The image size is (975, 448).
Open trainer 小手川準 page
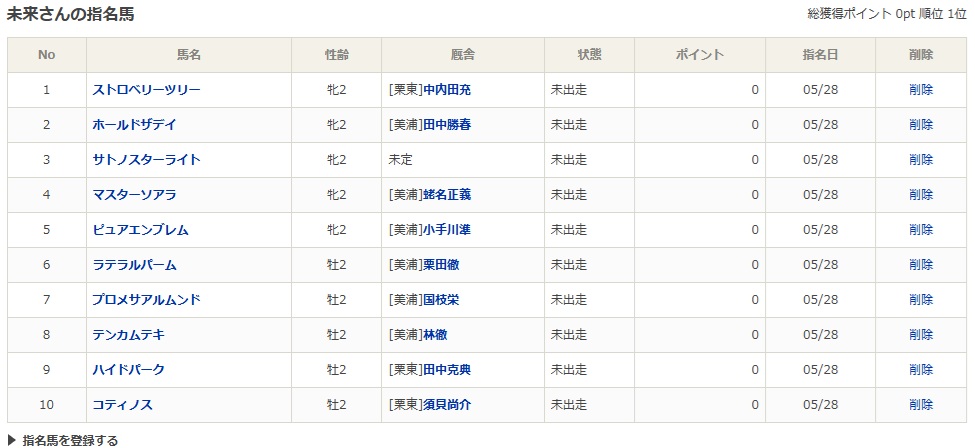tap(447, 230)
